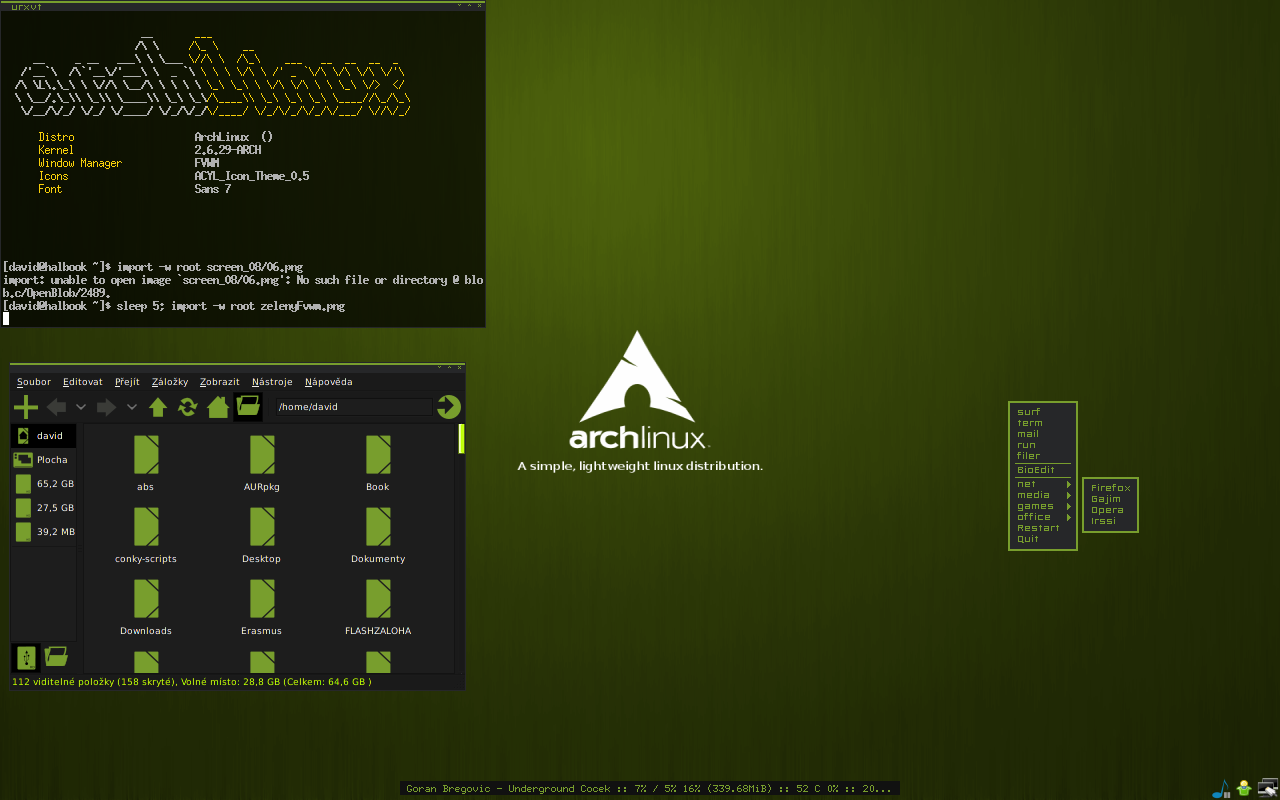Launch Gajim from the net submenu
This screenshot has height=800, width=1280.
tap(1106, 499)
